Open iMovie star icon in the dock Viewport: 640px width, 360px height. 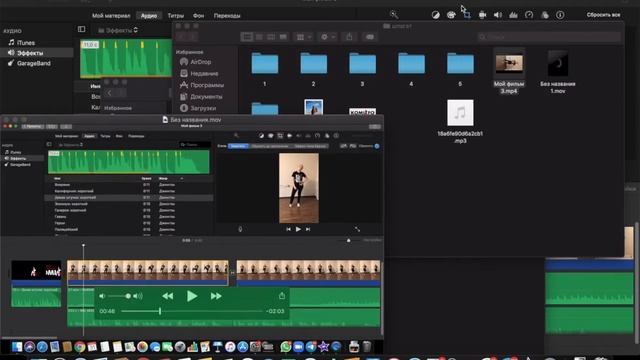coord(324,347)
